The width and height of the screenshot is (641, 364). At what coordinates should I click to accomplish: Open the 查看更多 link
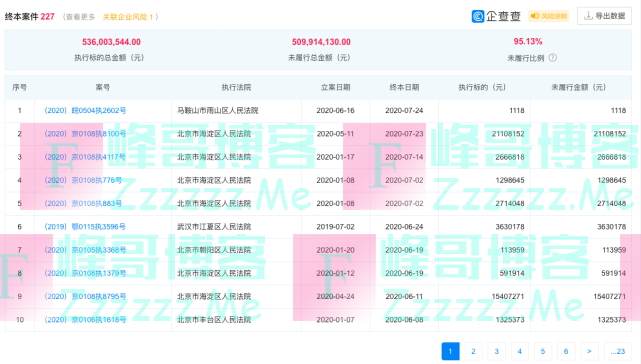[80, 17]
